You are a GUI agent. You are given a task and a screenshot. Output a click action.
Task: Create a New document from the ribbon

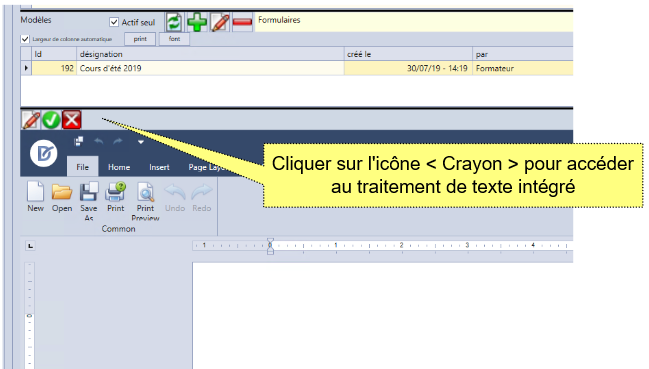[36, 197]
